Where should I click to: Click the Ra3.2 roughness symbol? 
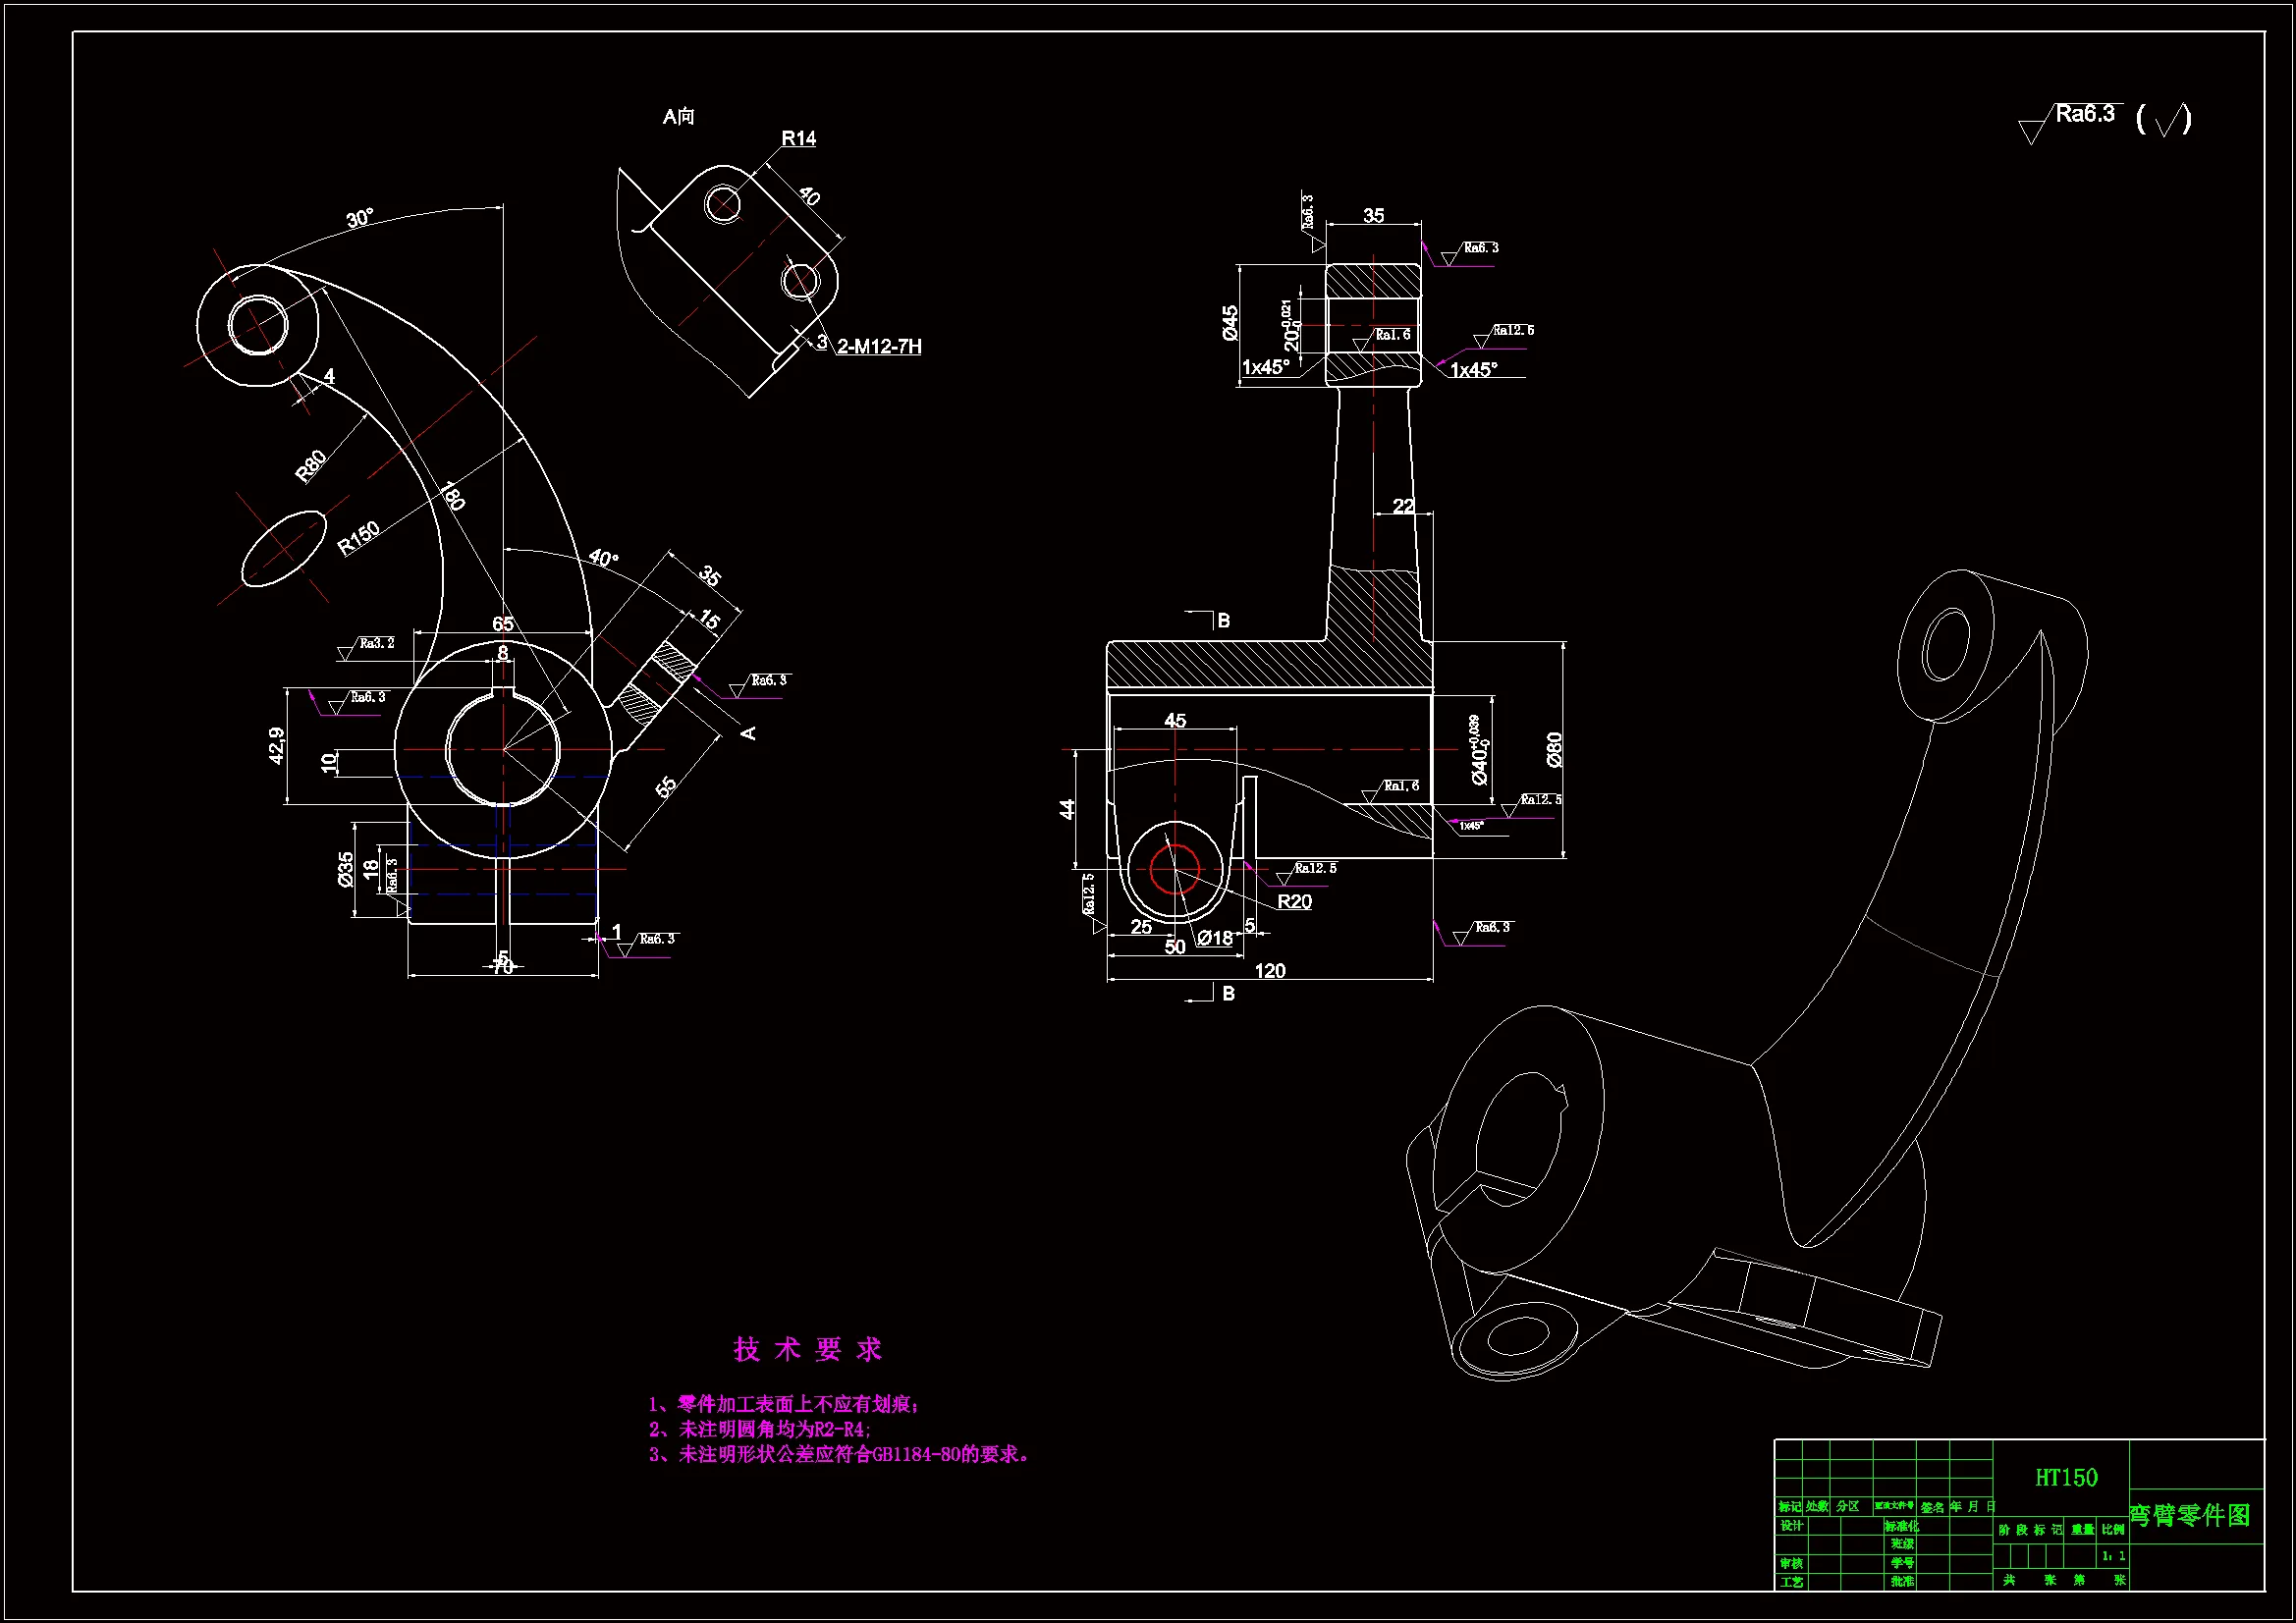tap(375, 643)
